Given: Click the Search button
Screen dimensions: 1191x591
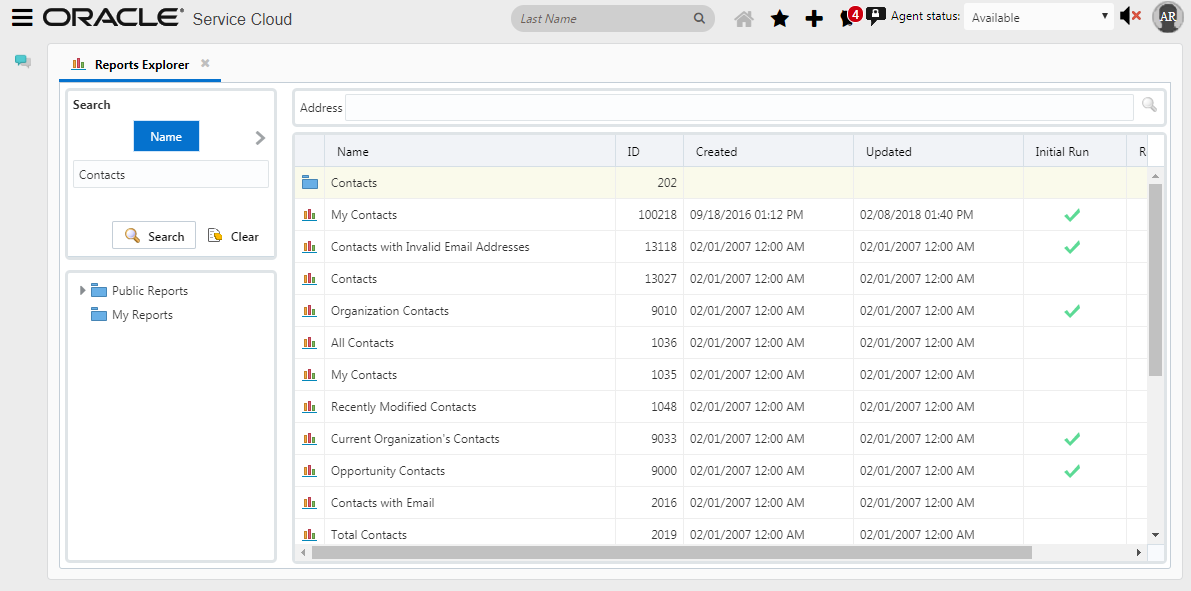Looking at the screenshot, I should coord(154,235).
